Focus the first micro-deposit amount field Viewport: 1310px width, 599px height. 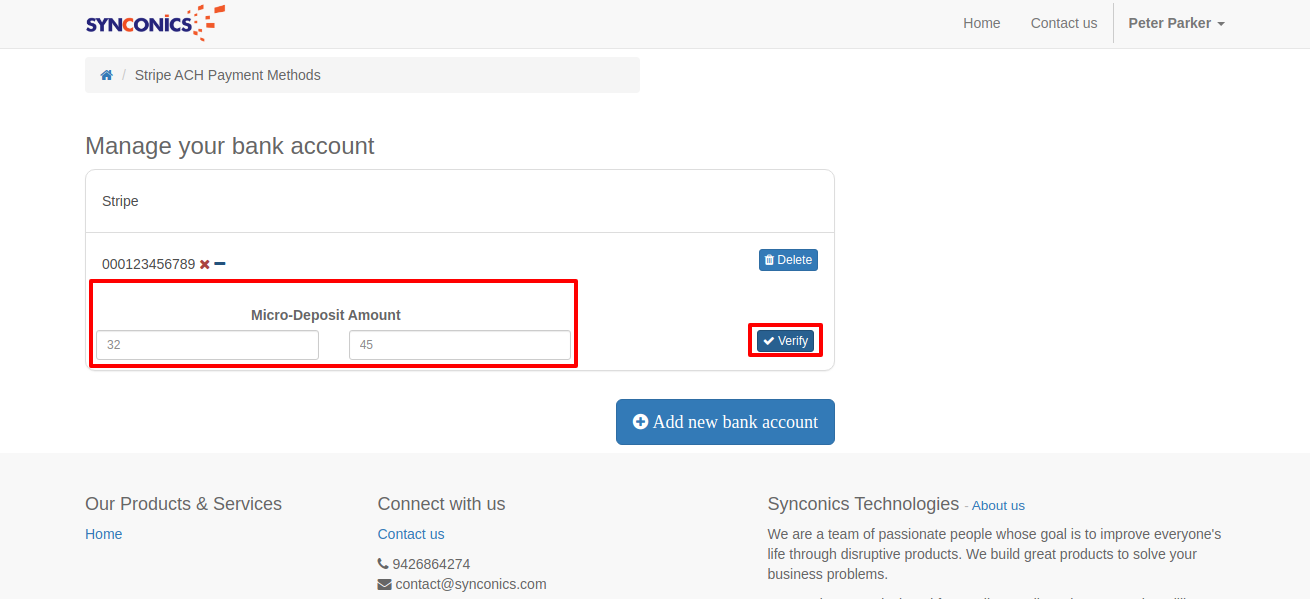click(x=207, y=345)
